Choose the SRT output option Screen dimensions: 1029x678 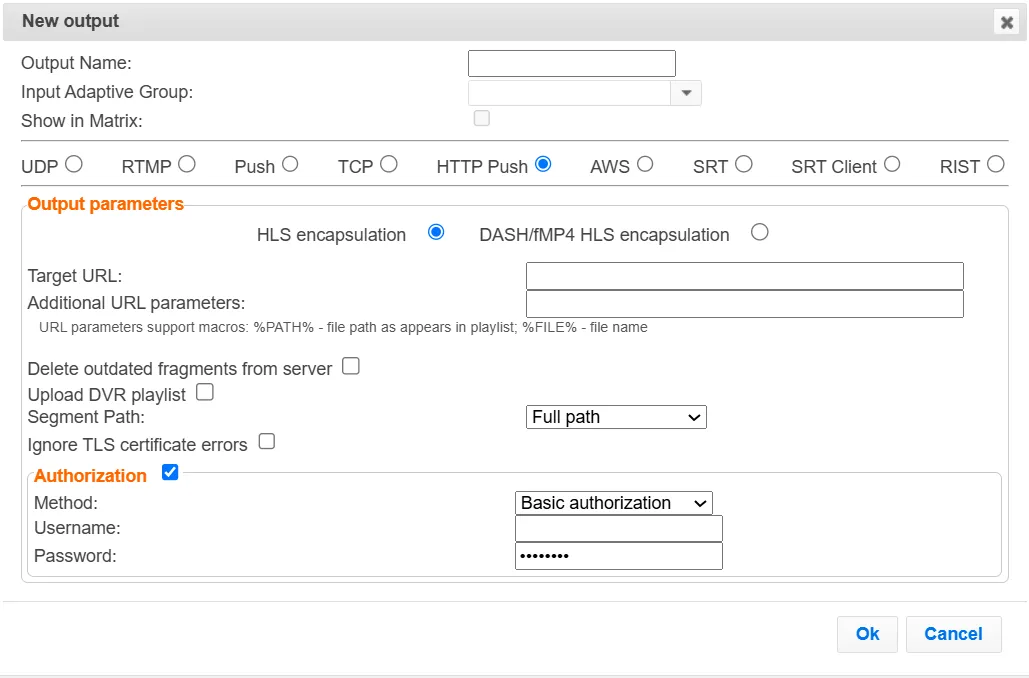(742, 164)
